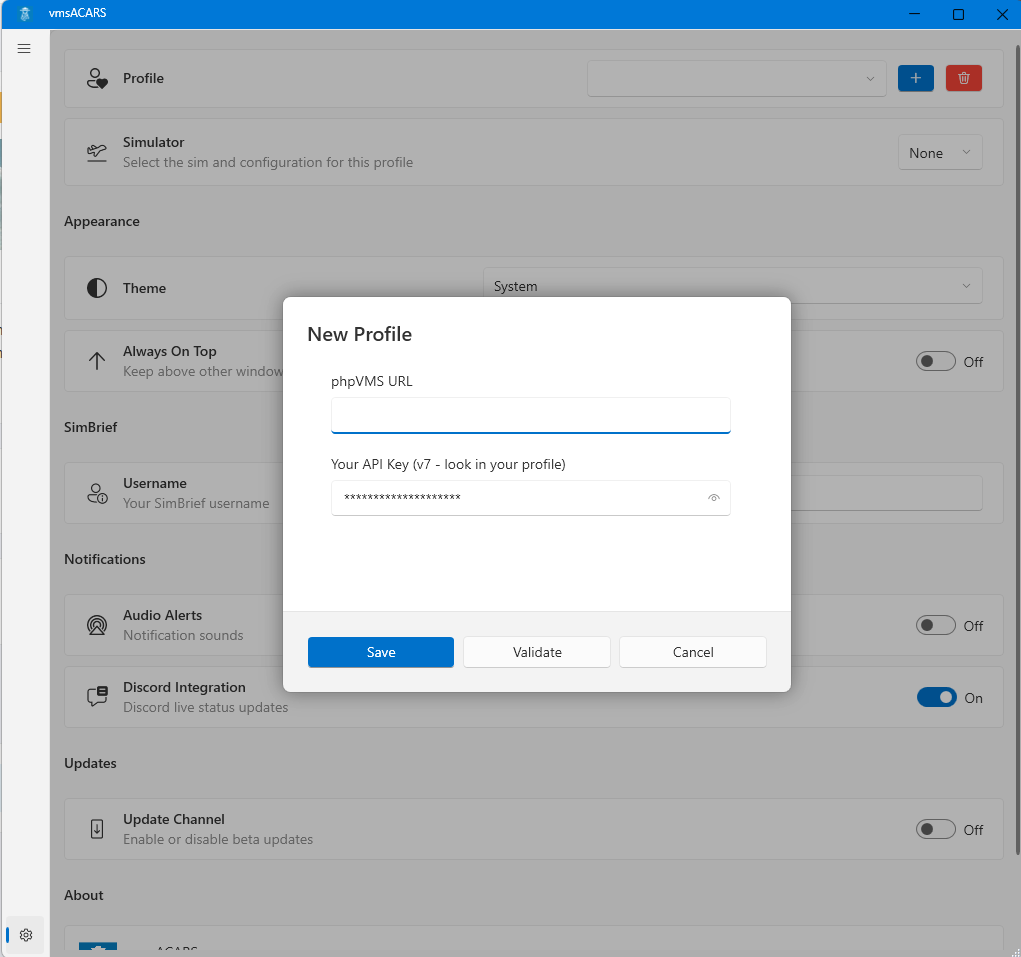The width and height of the screenshot is (1021, 957).
Task: Click the Audio Alerts broadcast icon
Action: (97, 625)
